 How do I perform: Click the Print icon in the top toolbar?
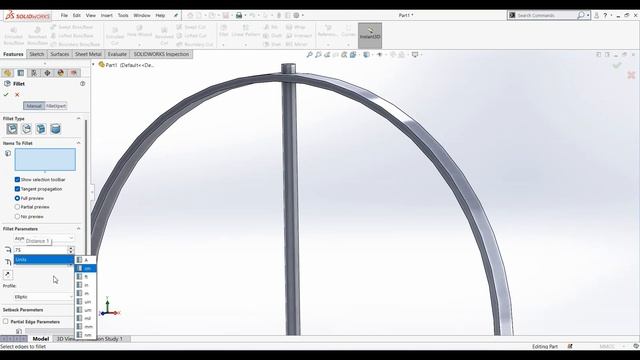point(239,15)
